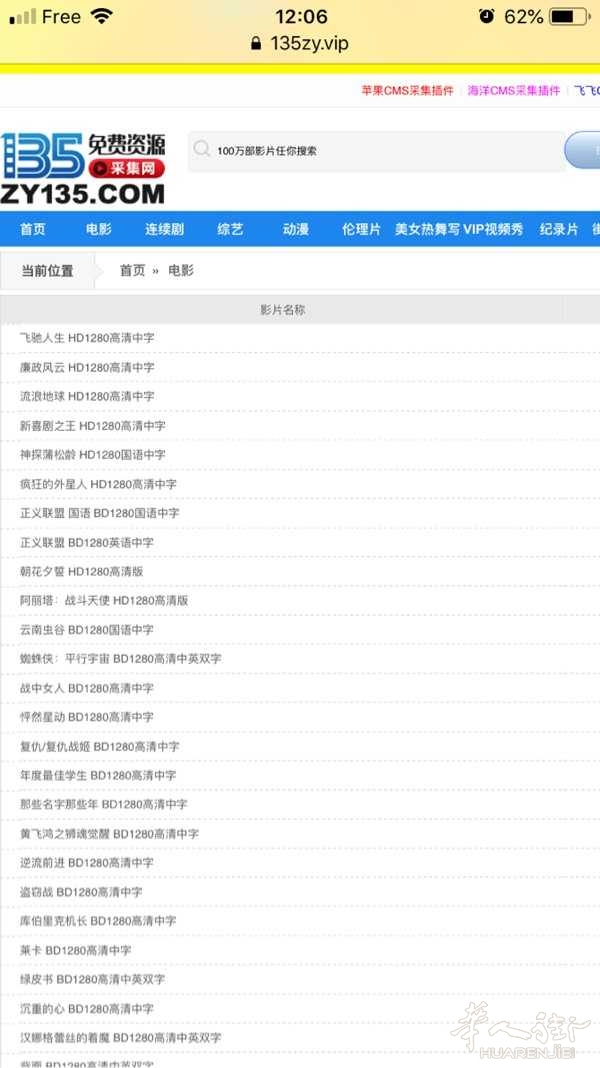Tap the Wi-Fi status icon
The height and width of the screenshot is (1068, 600).
point(102,16)
